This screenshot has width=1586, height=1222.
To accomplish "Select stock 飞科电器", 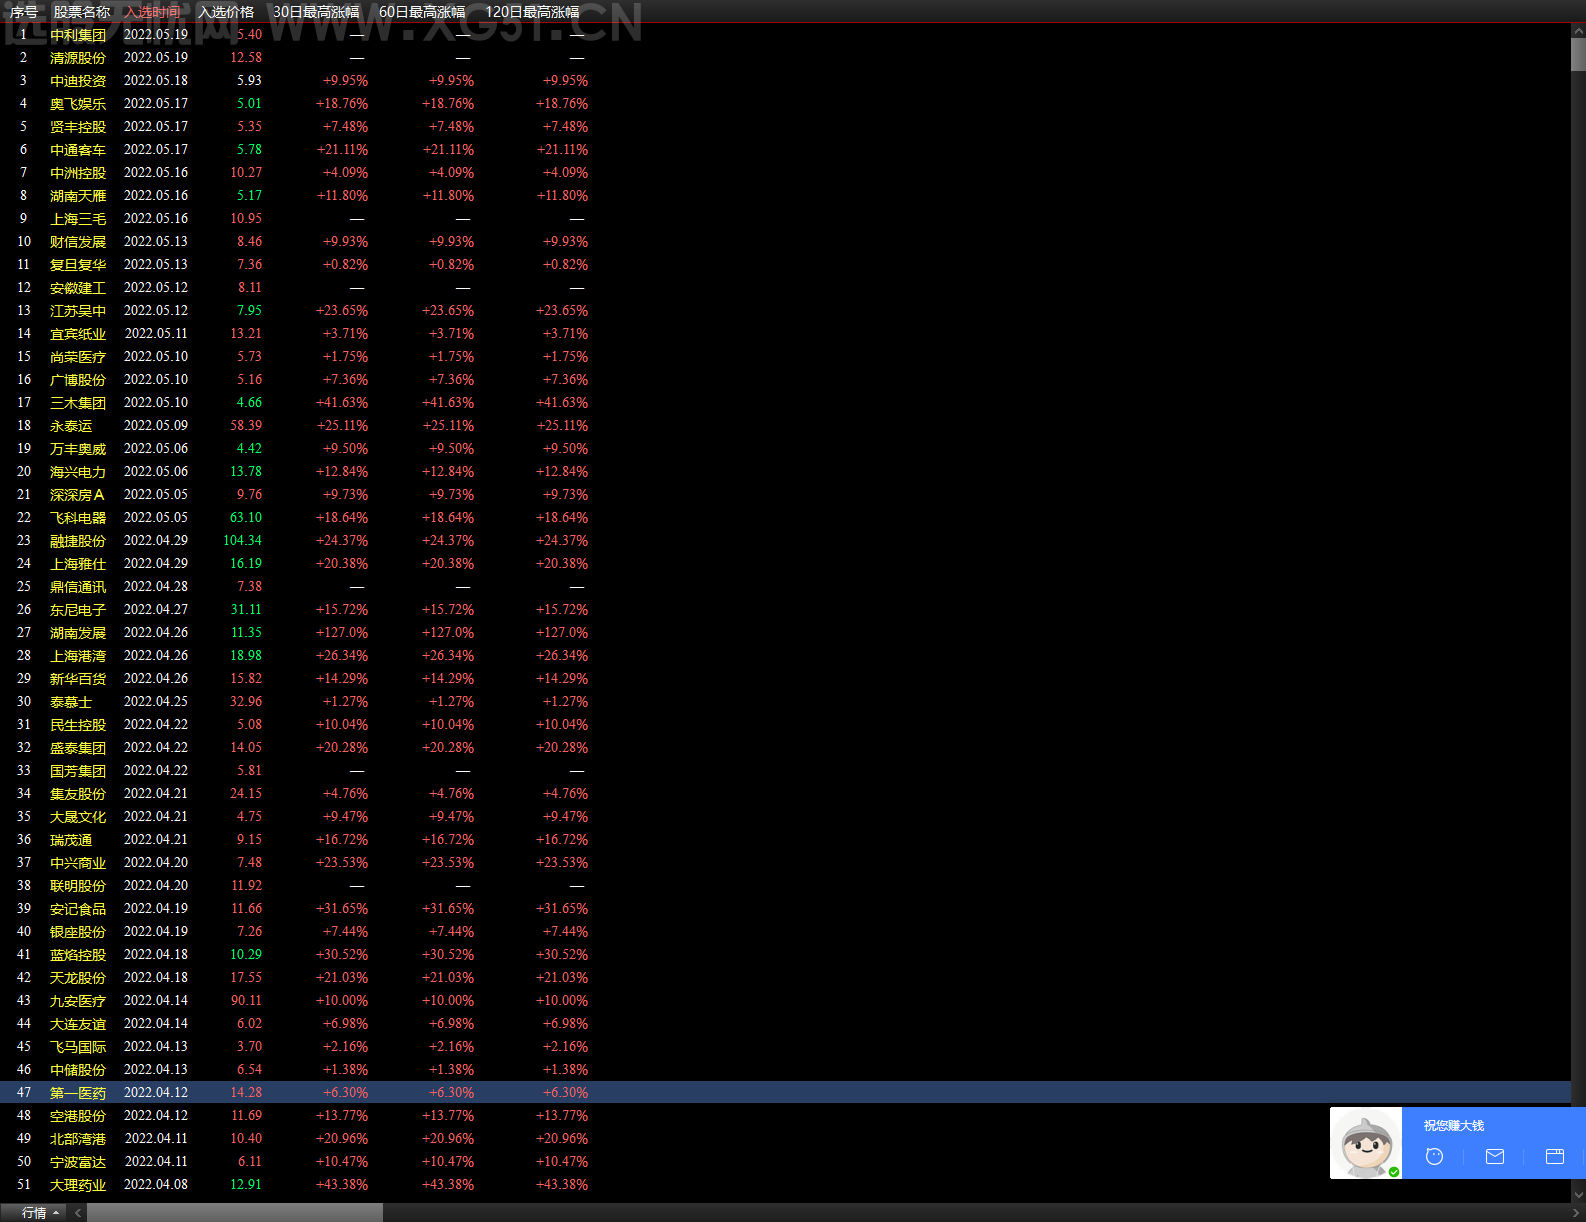I will pos(78,518).
